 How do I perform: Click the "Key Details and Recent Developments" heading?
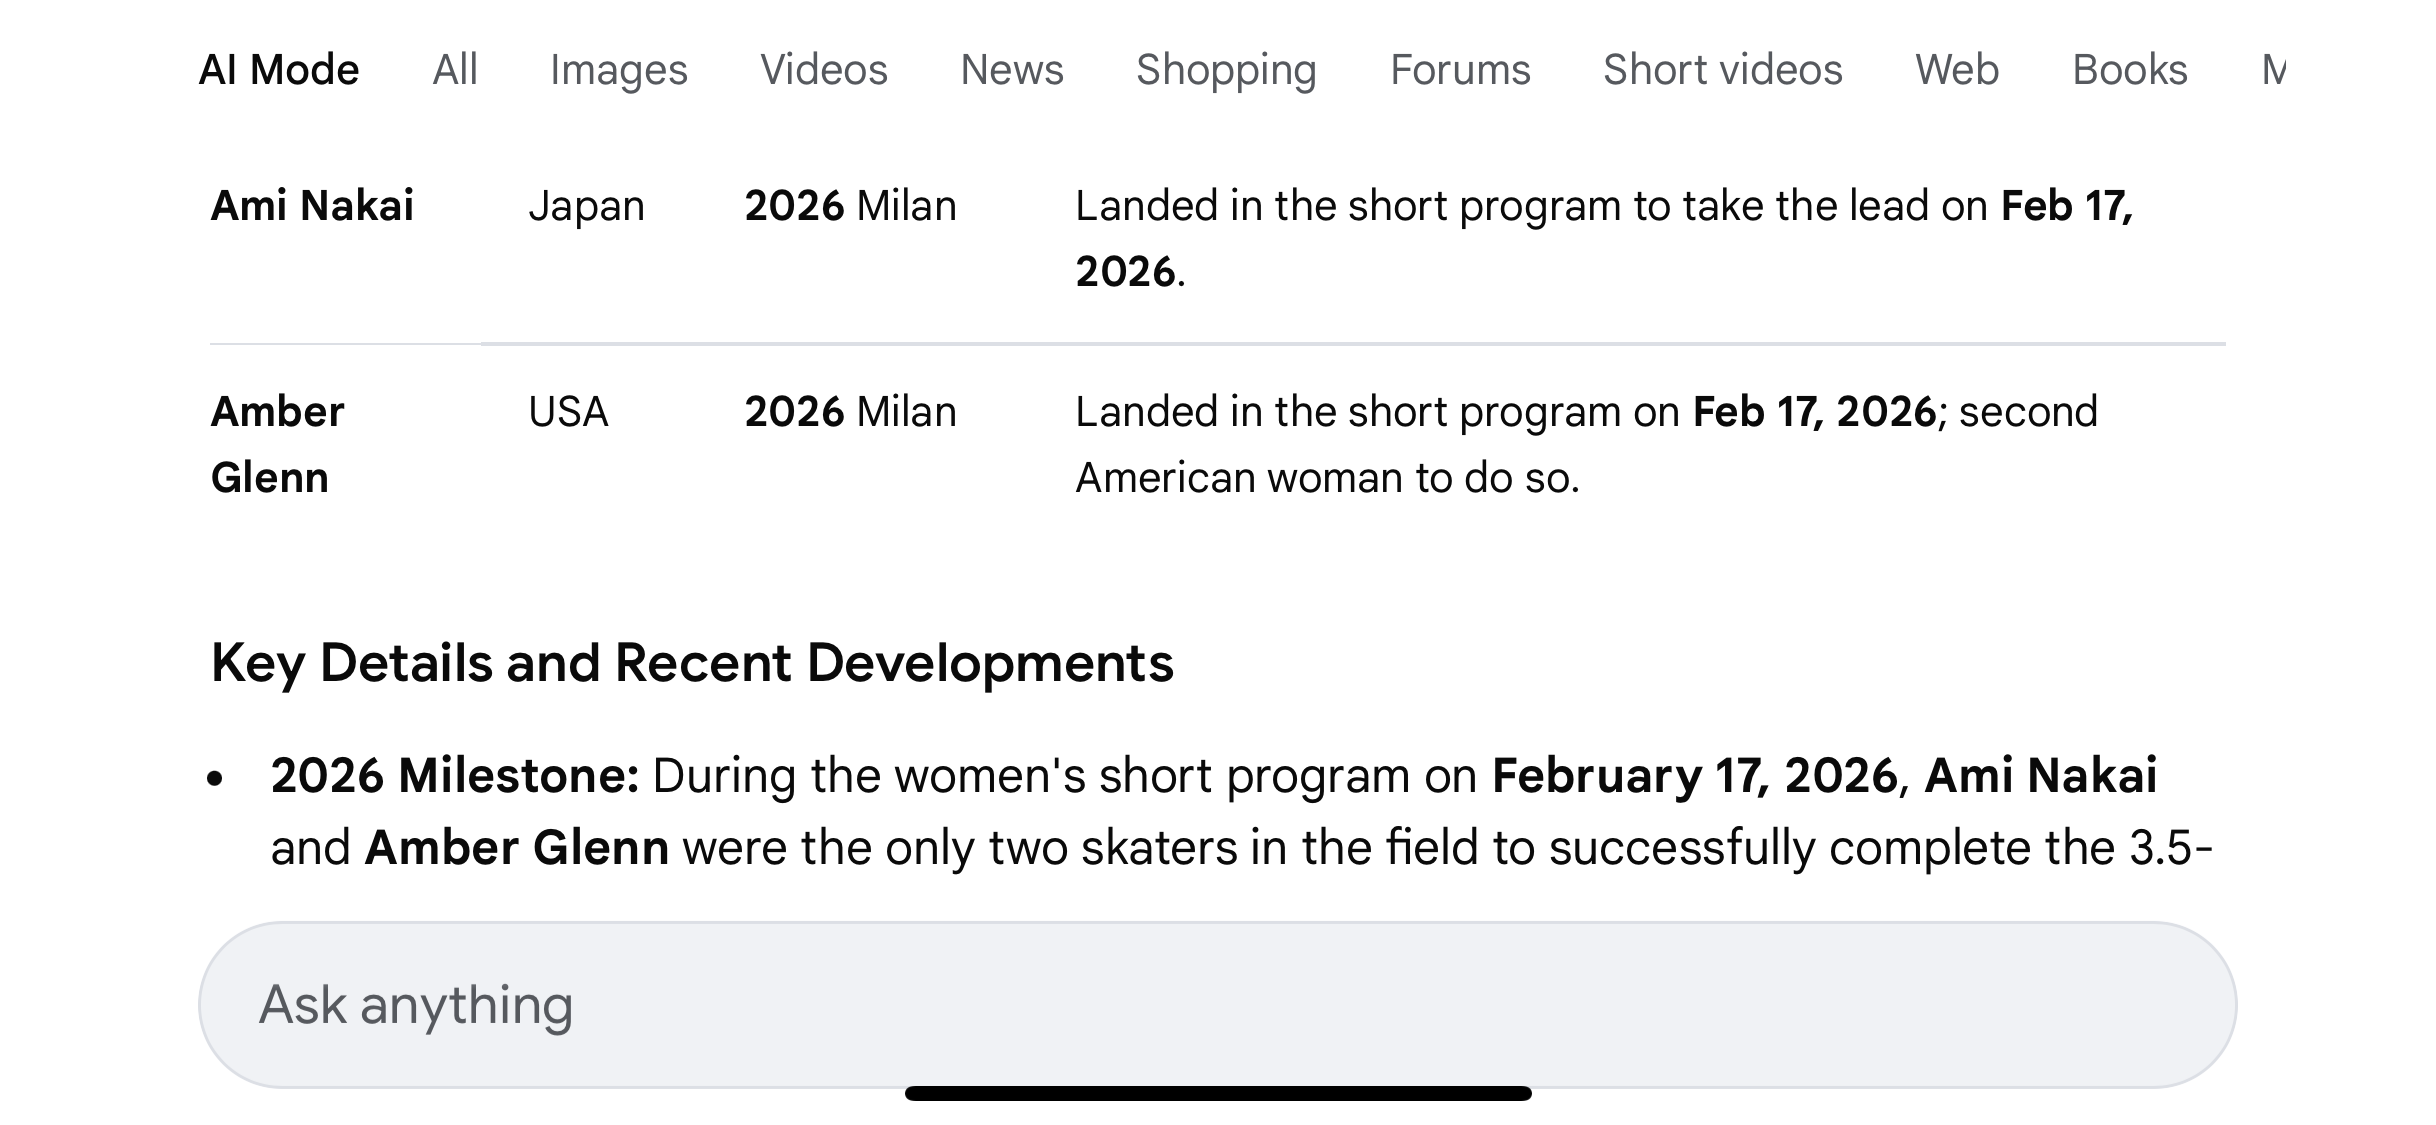pyautogui.click(x=692, y=663)
